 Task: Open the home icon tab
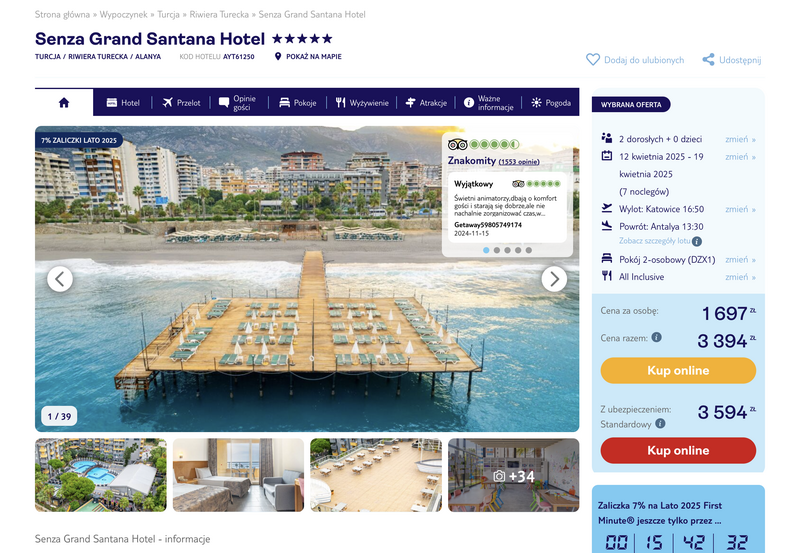64,103
